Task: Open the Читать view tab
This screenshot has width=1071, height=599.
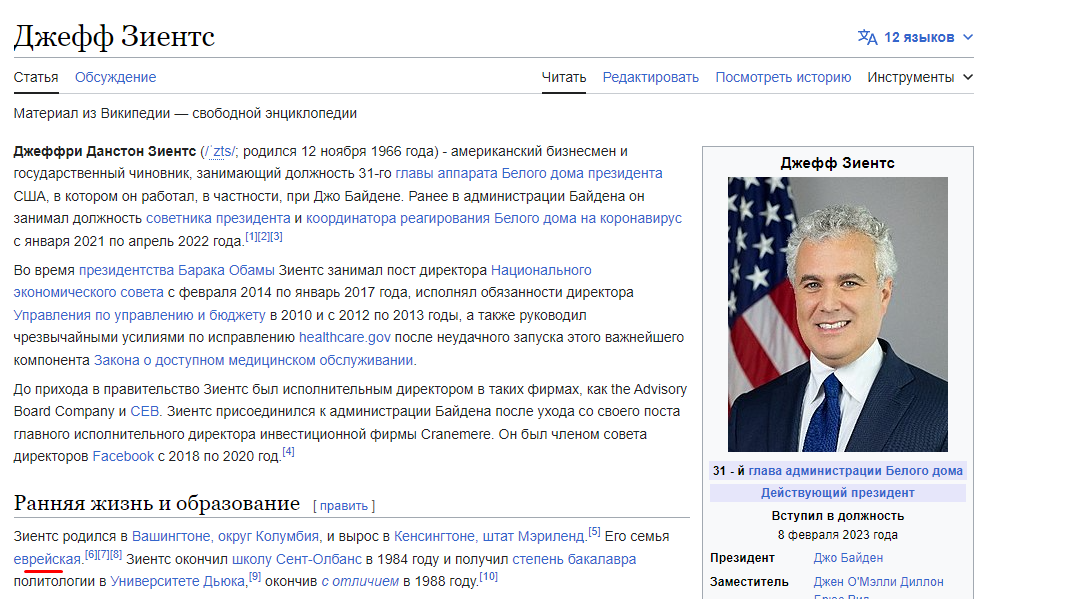Action: [564, 77]
